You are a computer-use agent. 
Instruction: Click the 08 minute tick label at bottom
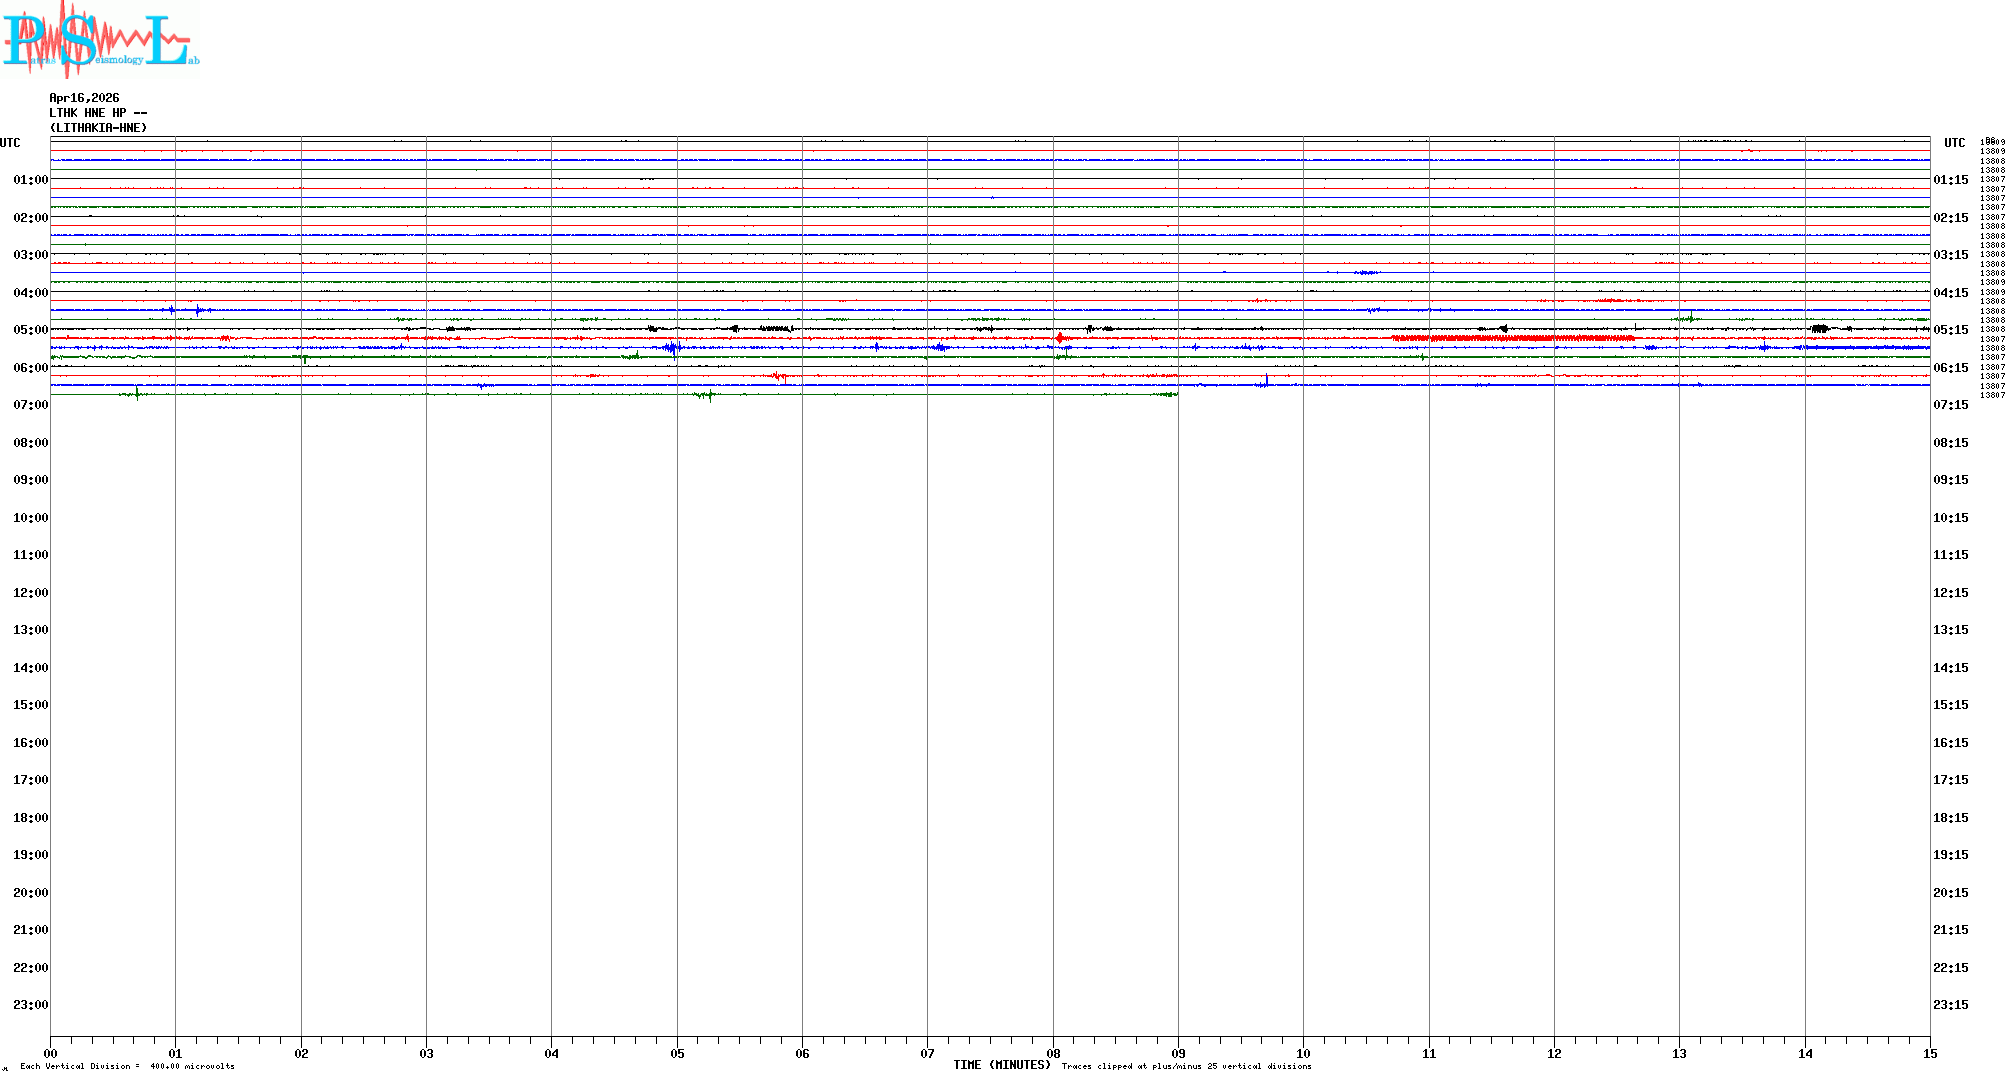1053,1054
